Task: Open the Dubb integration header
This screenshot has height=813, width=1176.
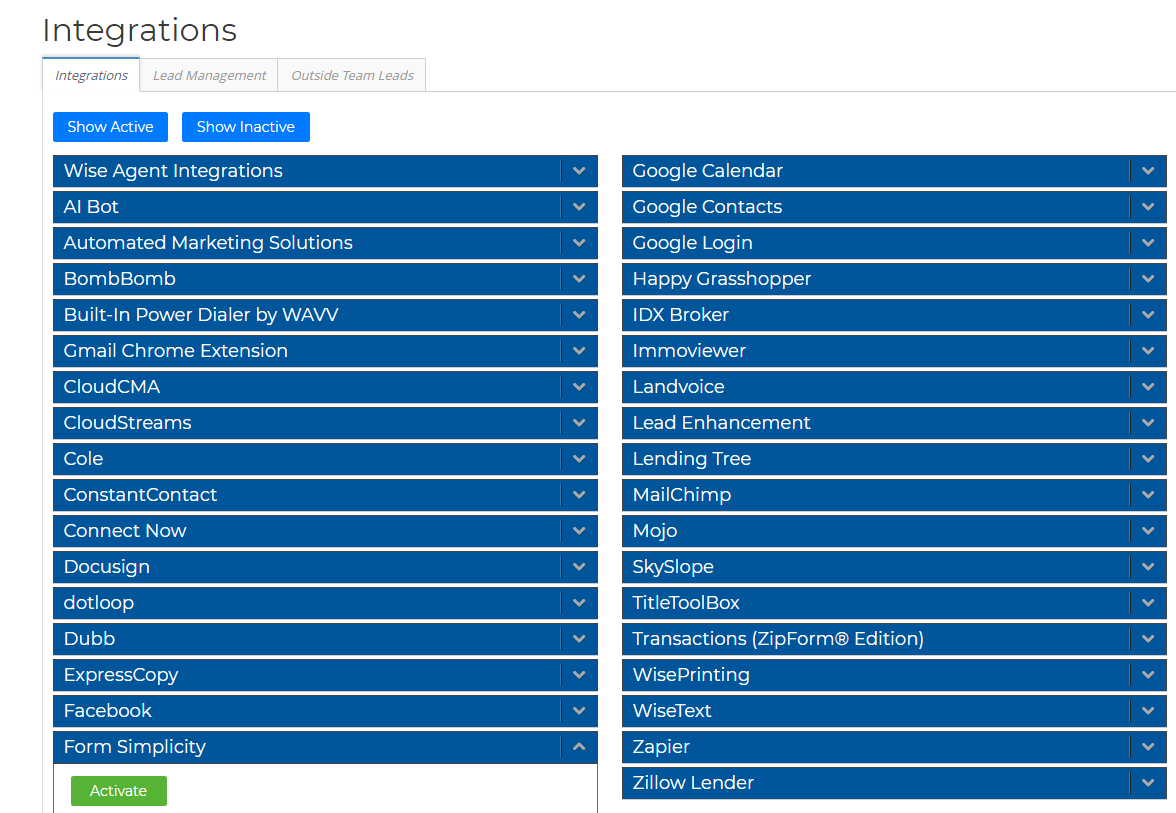Action: click(325, 638)
